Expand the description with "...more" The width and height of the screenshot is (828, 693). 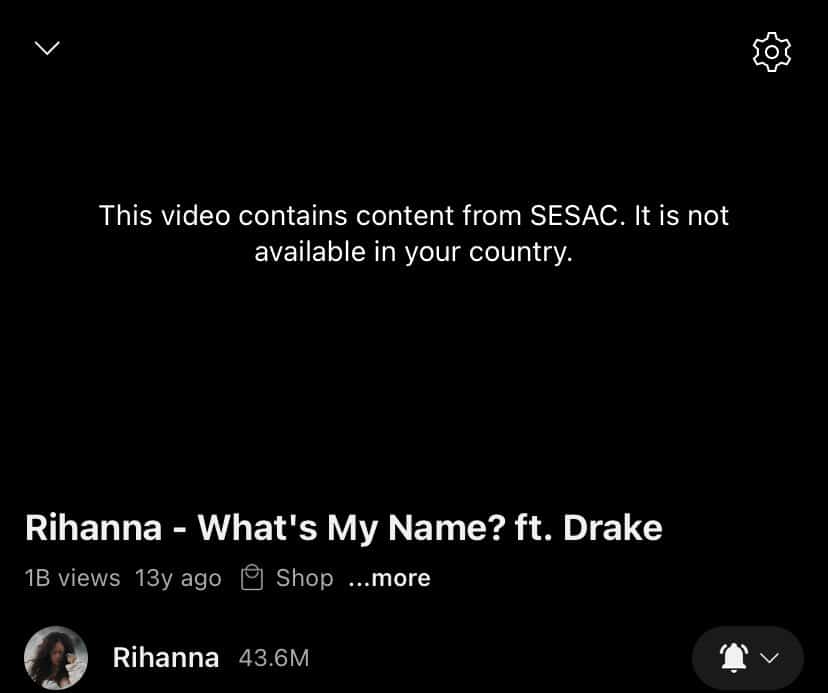pyautogui.click(x=390, y=578)
